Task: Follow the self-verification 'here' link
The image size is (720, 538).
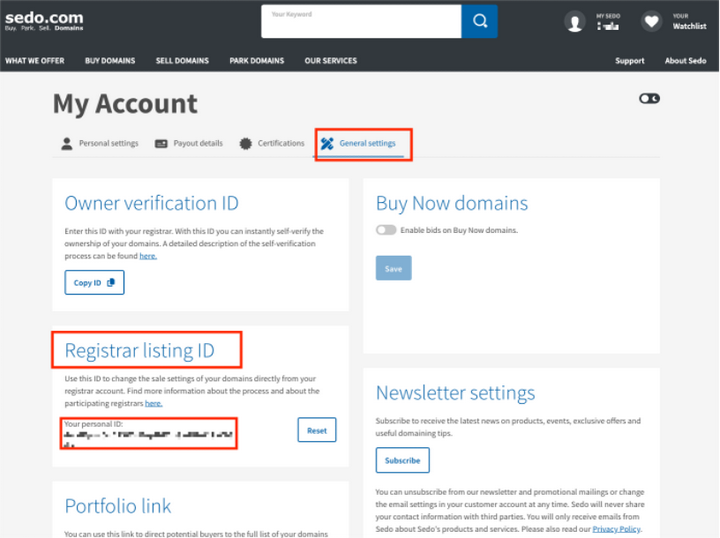Action: (148, 256)
